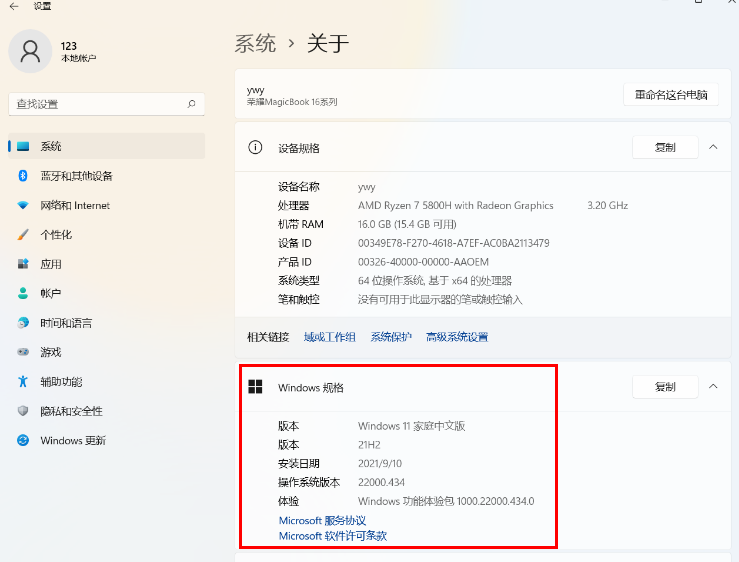Copy Windows specs with 复制 button

tap(664, 387)
